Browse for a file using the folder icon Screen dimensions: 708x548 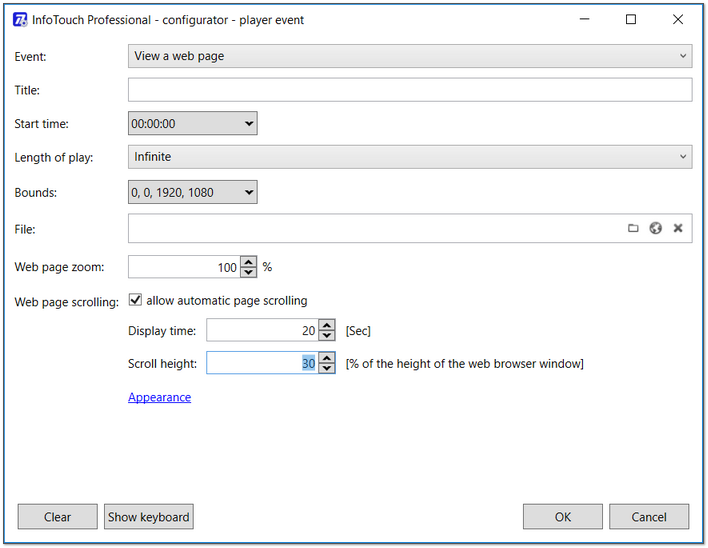pyautogui.click(x=633, y=228)
